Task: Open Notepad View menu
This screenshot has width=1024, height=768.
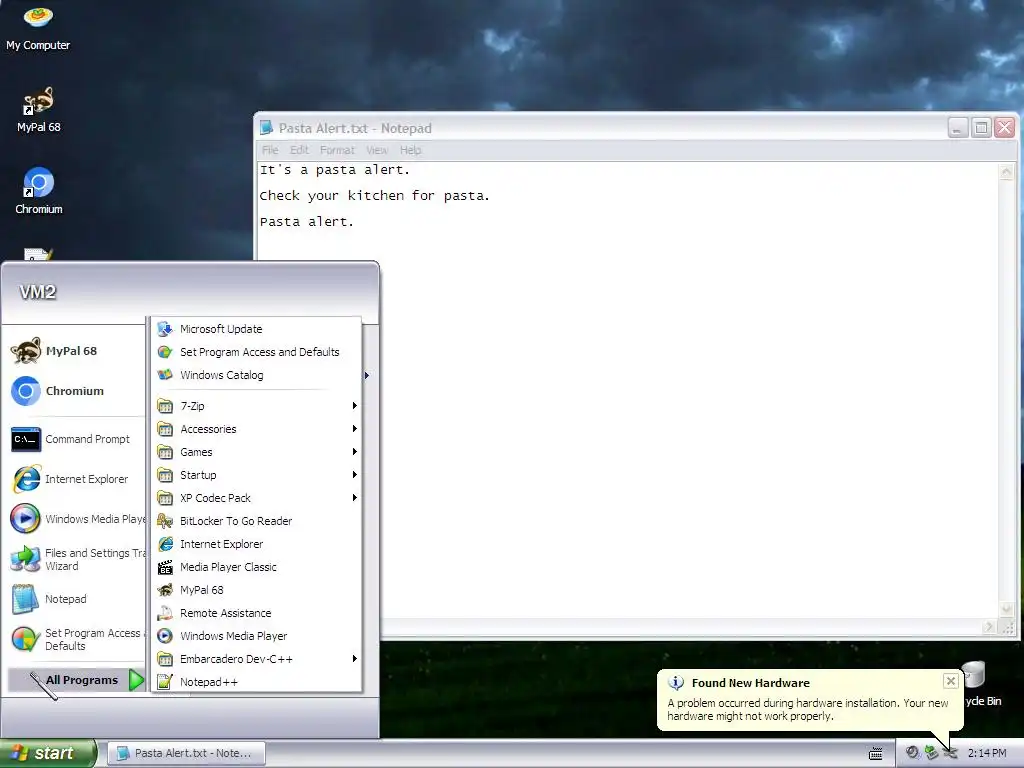Action: coord(377,150)
